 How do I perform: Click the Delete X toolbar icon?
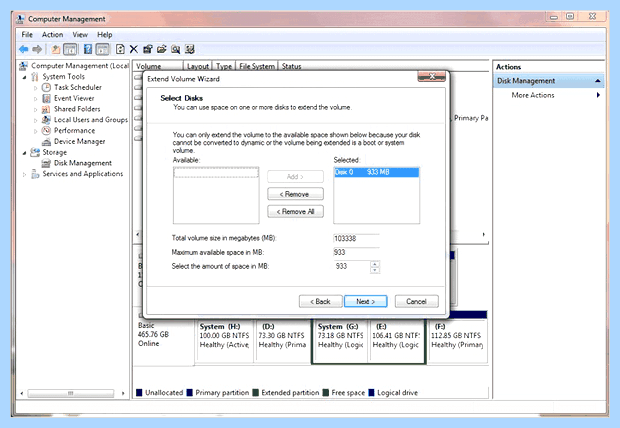click(134, 49)
